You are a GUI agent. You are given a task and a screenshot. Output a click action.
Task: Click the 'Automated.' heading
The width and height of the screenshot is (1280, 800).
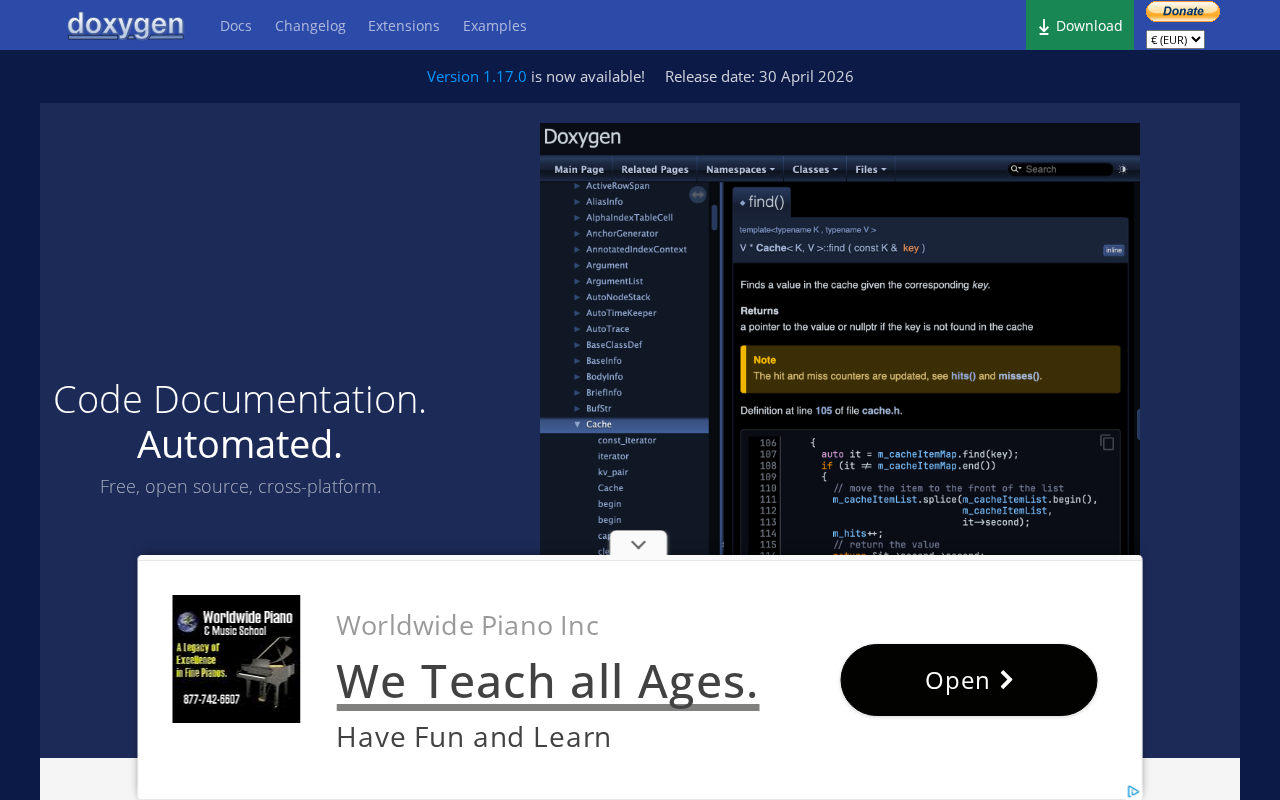(x=240, y=444)
